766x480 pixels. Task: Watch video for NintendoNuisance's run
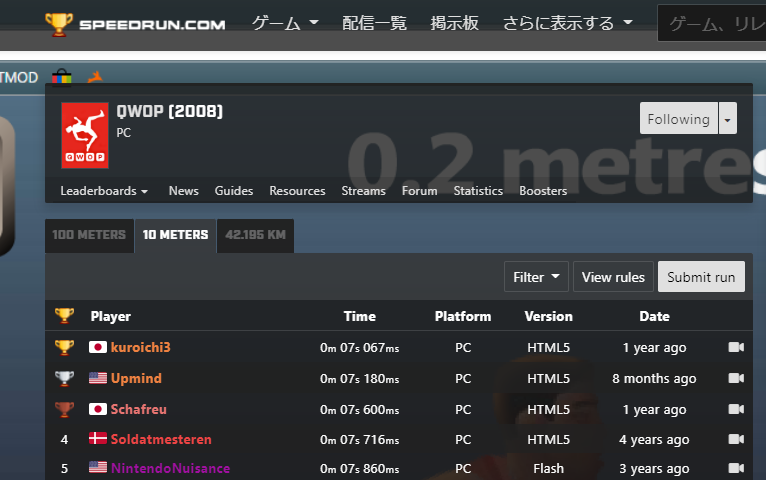736,468
